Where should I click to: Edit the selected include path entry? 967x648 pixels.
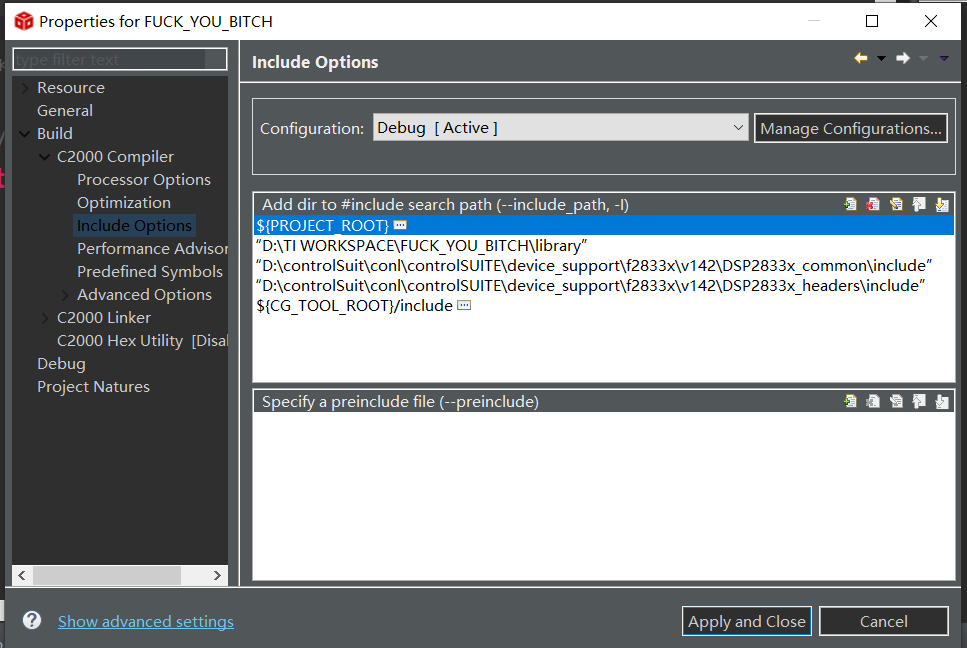click(x=896, y=205)
